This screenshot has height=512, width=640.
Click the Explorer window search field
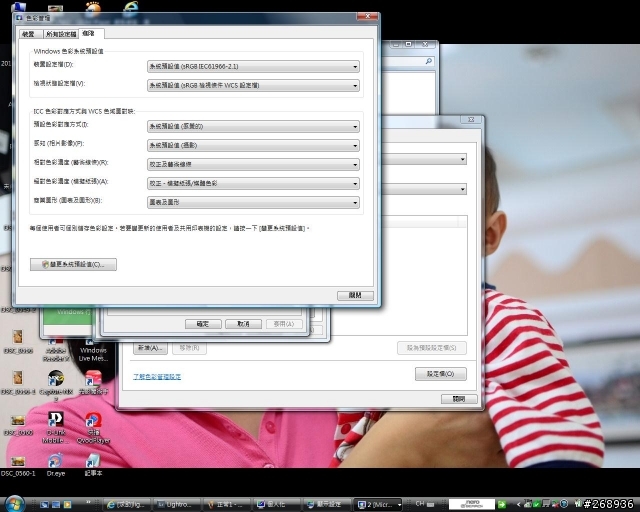[407, 61]
